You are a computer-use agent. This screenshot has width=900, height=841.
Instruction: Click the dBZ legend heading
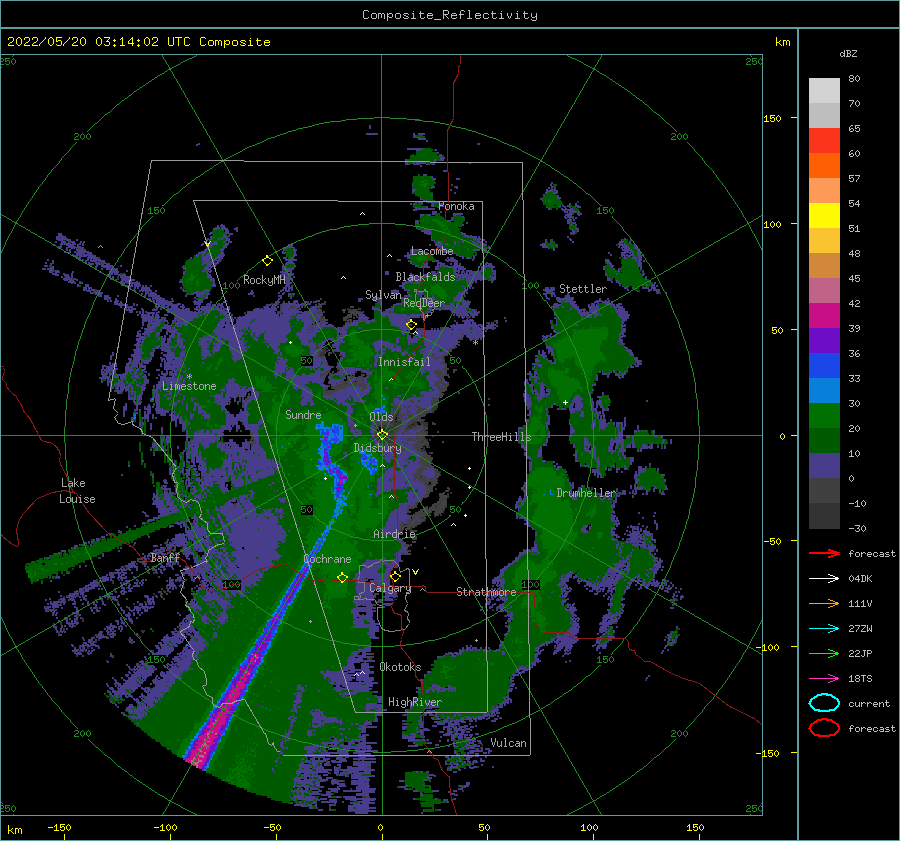[848, 53]
